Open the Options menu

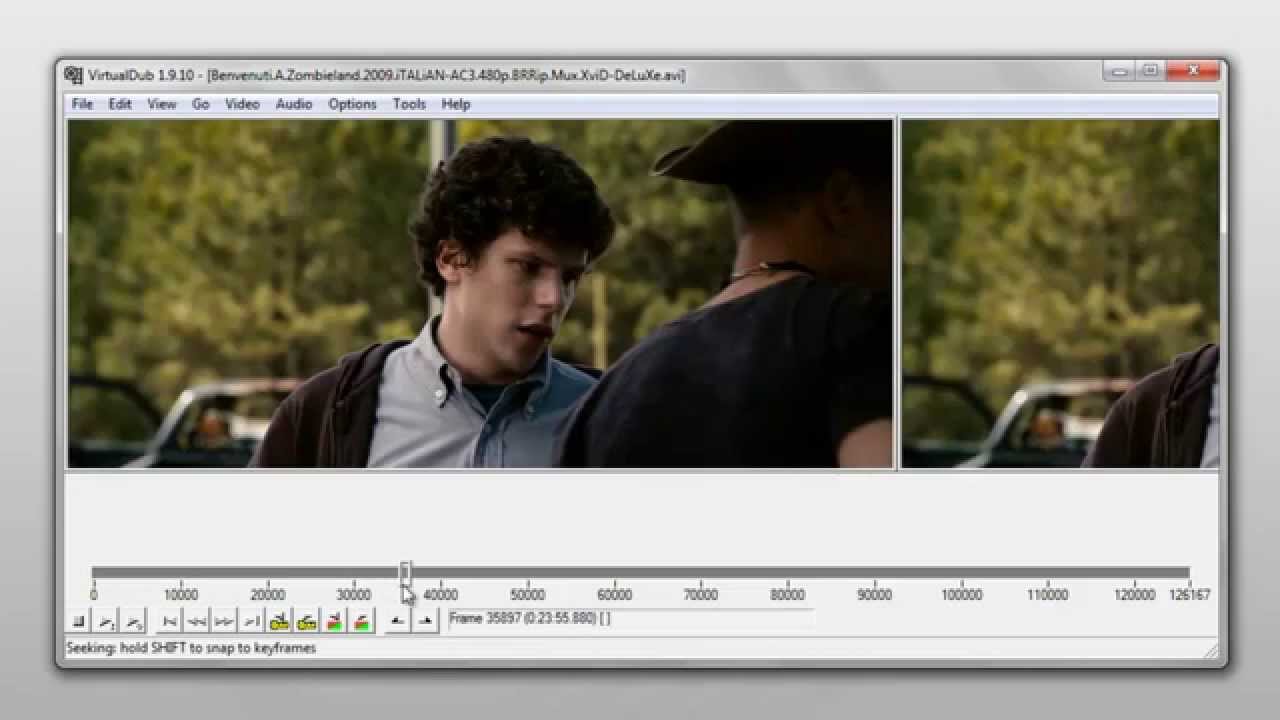[x=353, y=104]
